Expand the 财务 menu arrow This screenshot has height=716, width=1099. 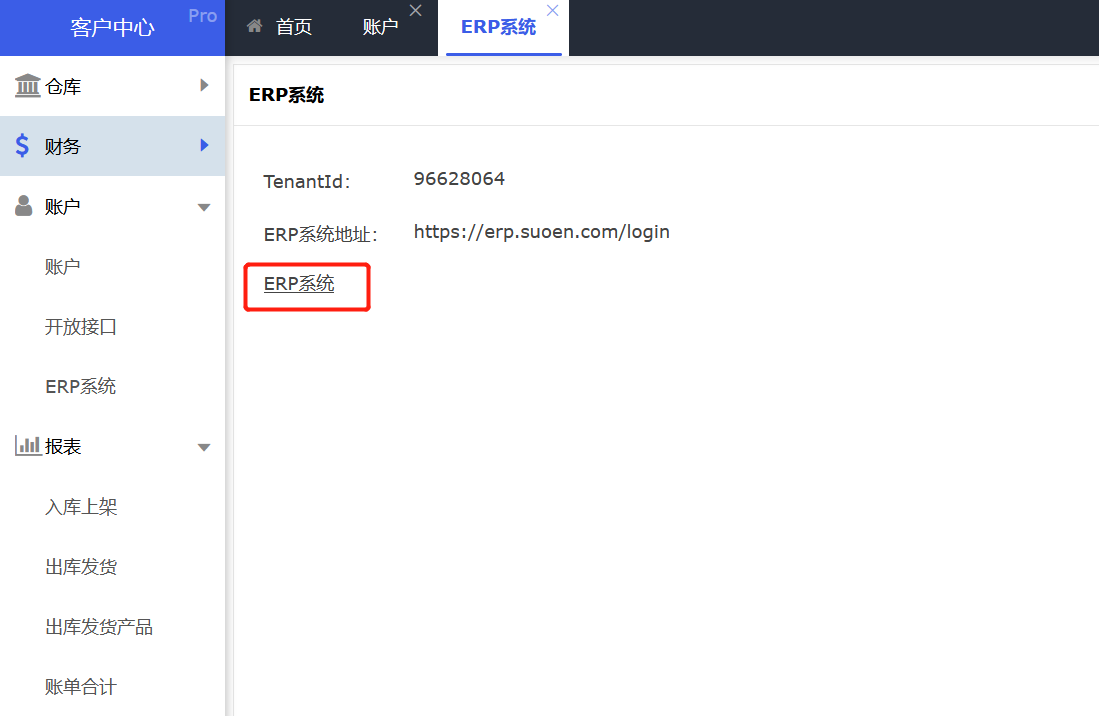coord(204,146)
